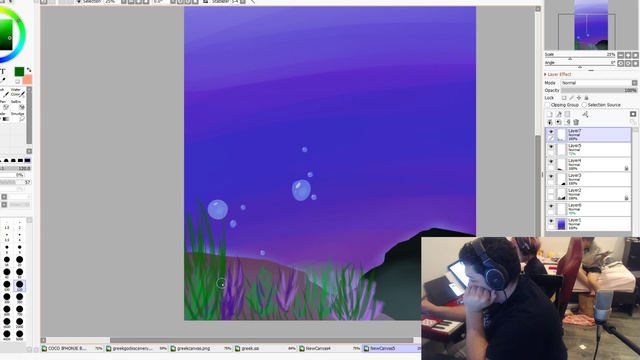Image resolution: width=640 pixels, height=360 pixels.
Task: Select the green foreground color swatch
Action: click(x=19, y=71)
